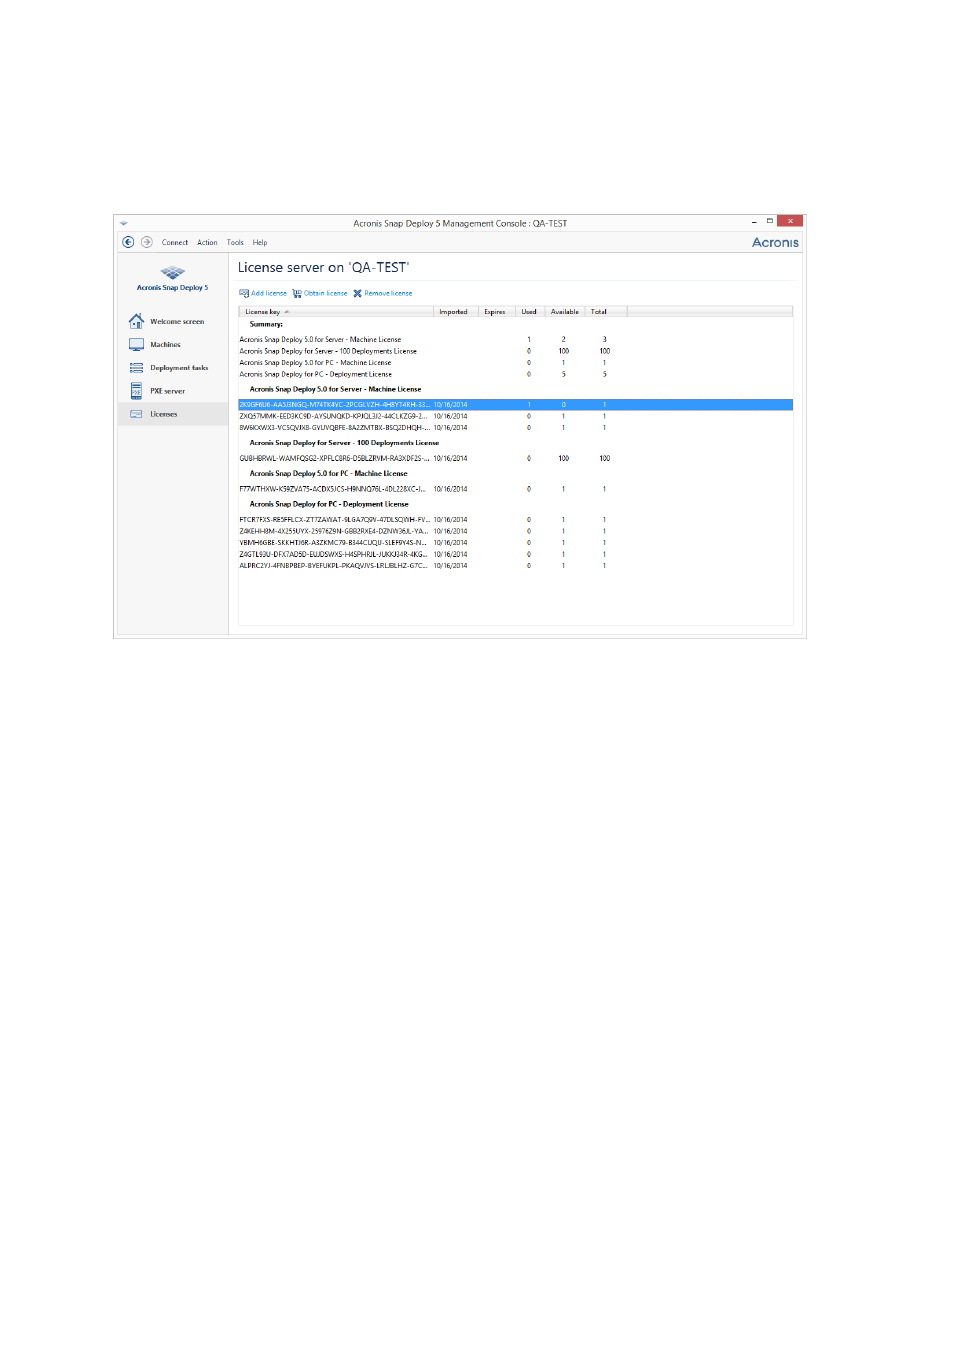Click the Remove license X icon

click(x=358, y=293)
